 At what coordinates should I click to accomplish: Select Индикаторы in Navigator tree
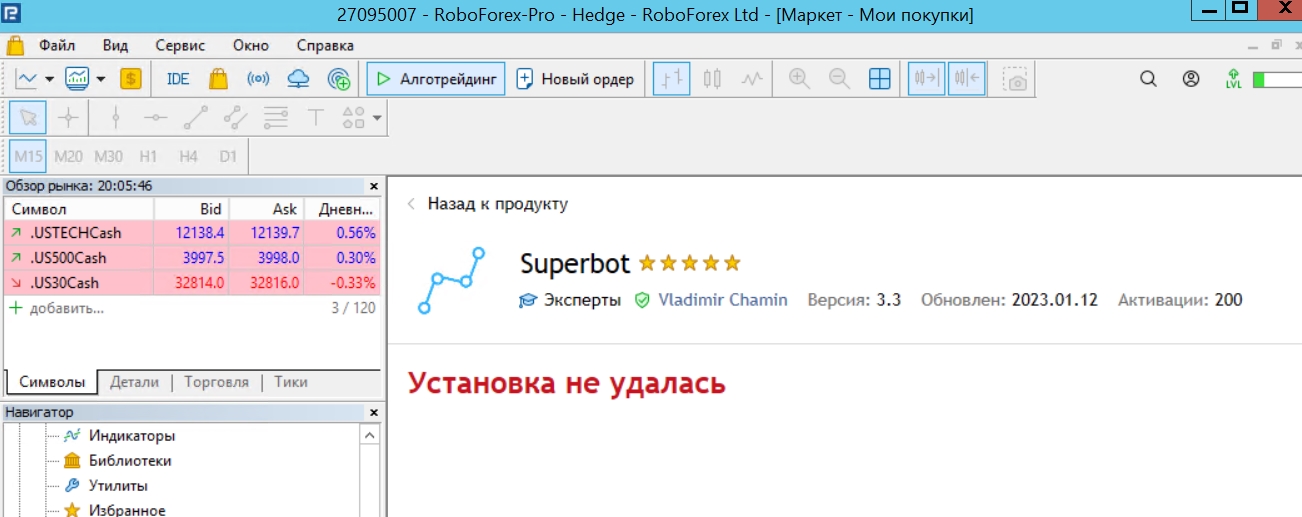point(131,436)
